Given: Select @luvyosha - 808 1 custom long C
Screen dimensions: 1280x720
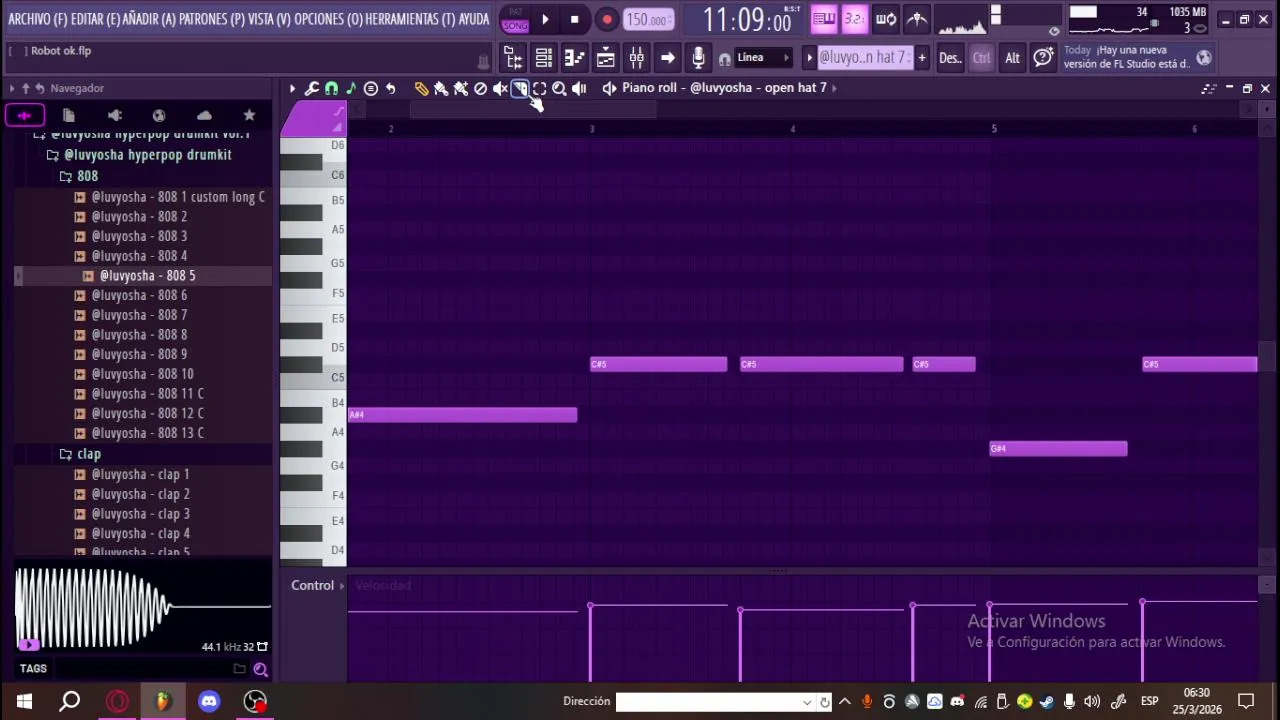Looking at the screenshot, I should point(178,197).
